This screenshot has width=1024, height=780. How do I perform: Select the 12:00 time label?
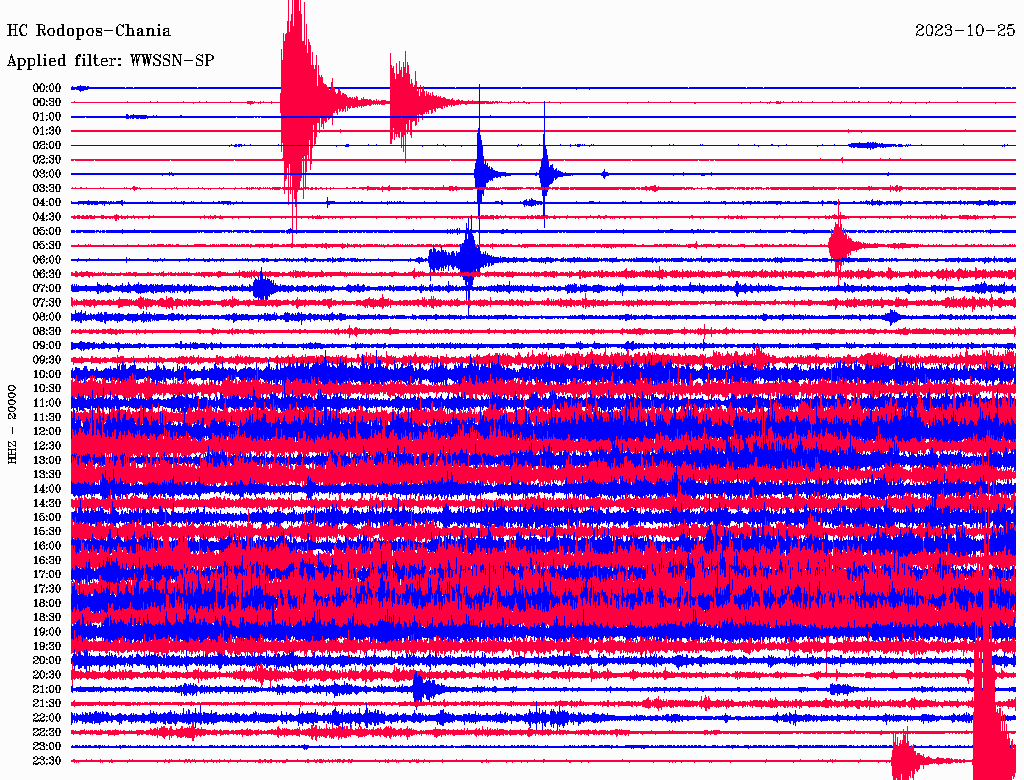(x=47, y=431)
